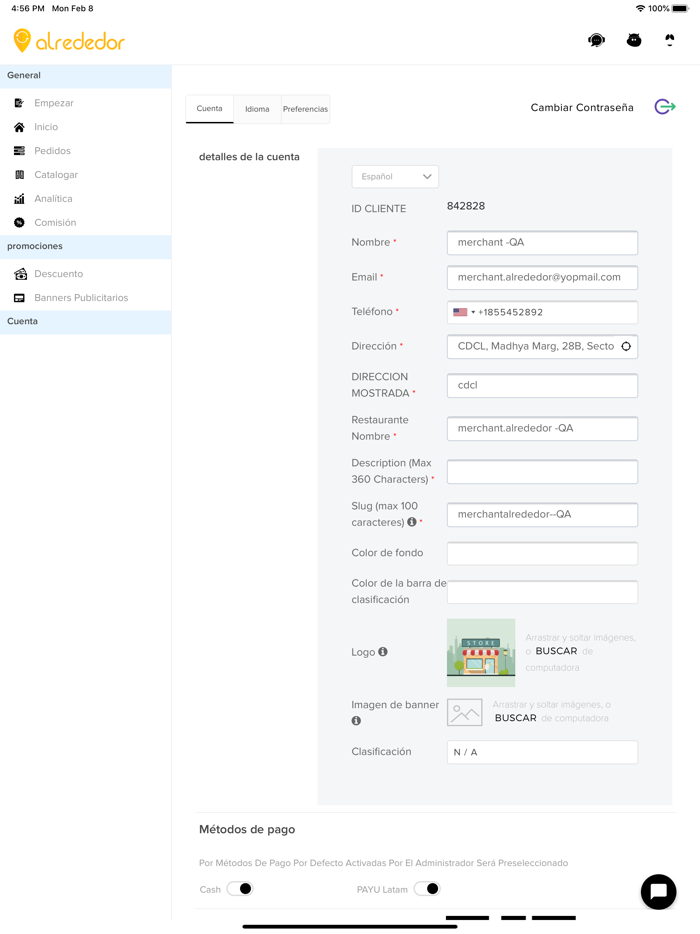Viewport: 700px width, 934px height.
Task: Click the Empezar sidebar icon
Action: [19, 103]
